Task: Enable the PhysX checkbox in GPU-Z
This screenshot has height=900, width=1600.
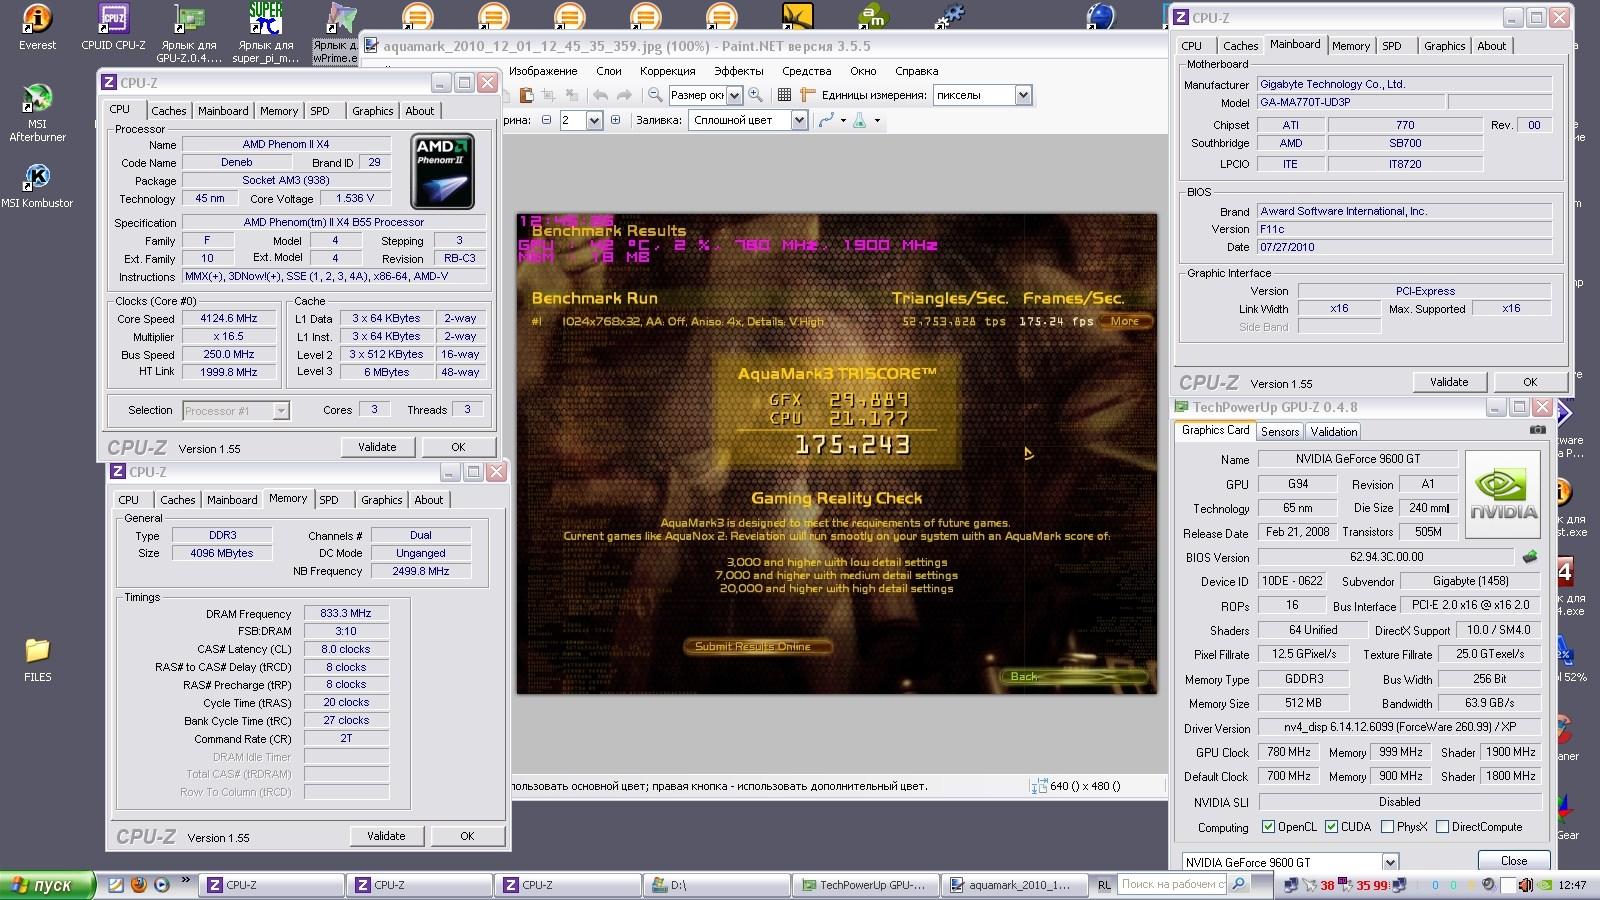Action: pos(1387,827)
